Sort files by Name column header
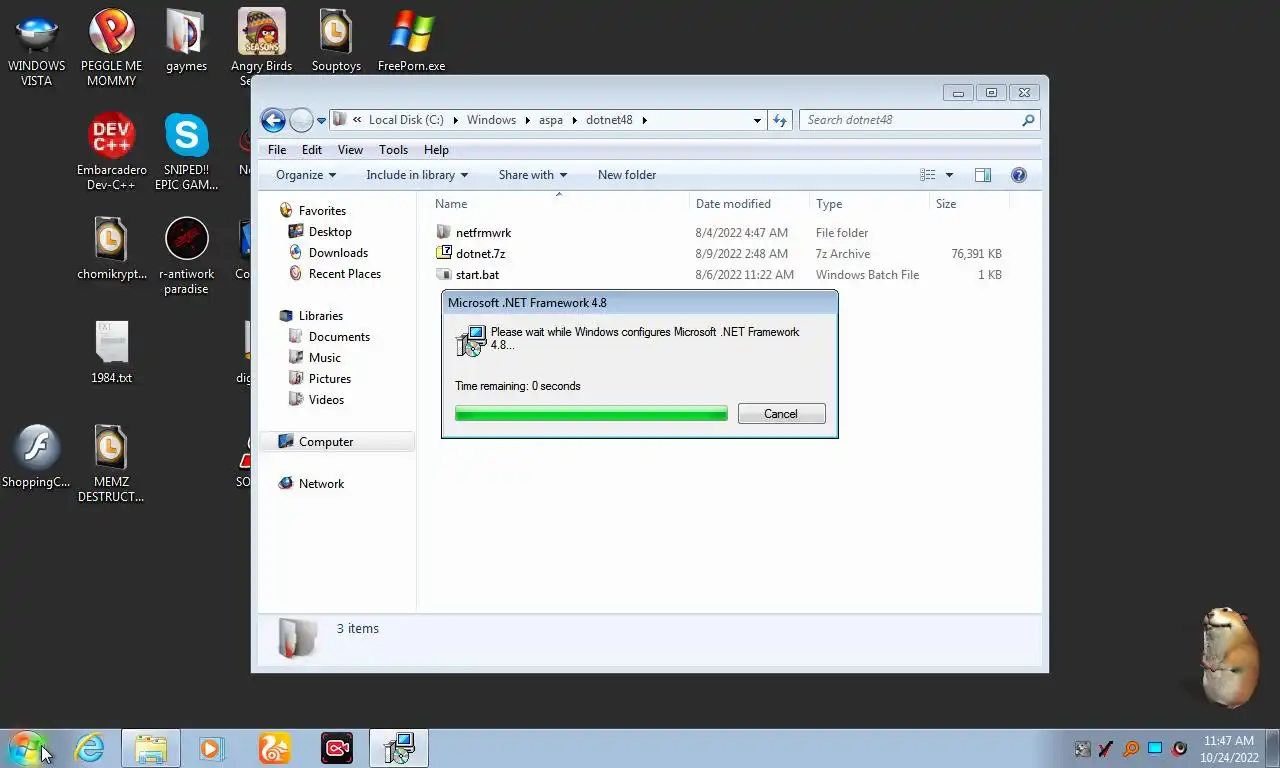 pos(559,204)
